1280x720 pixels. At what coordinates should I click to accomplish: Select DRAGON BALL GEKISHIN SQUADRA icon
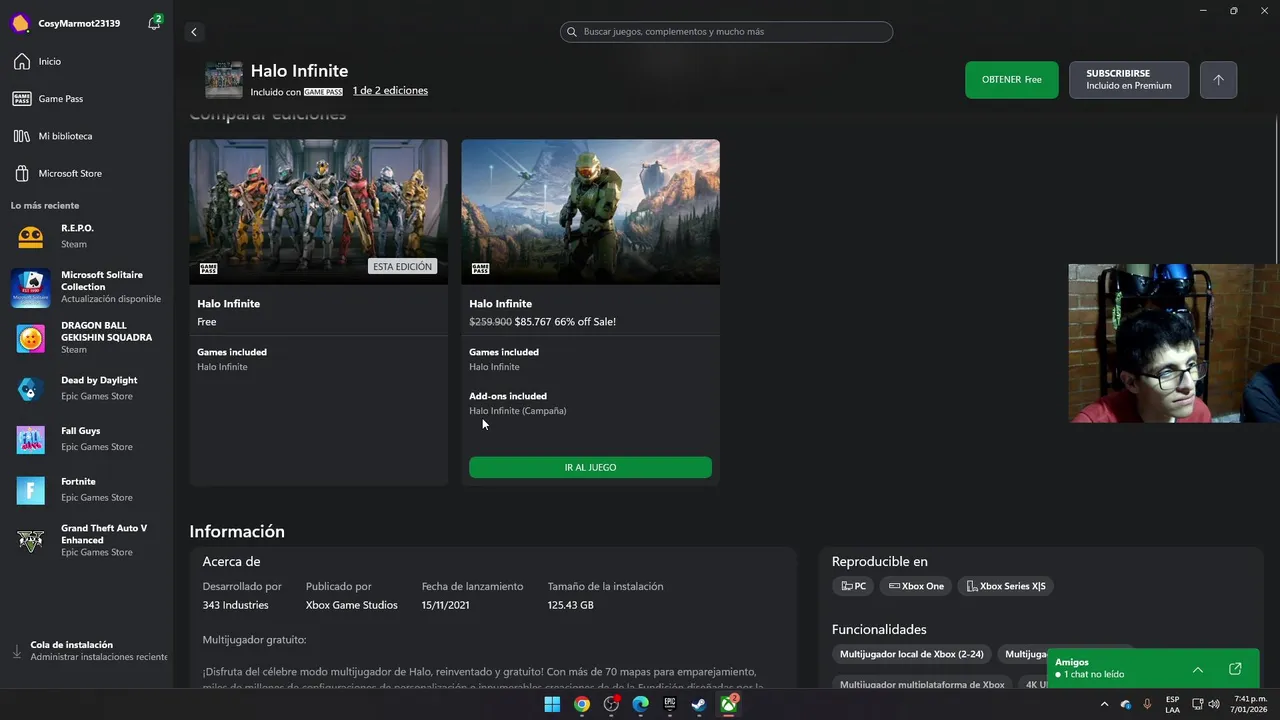pos(31,339)
